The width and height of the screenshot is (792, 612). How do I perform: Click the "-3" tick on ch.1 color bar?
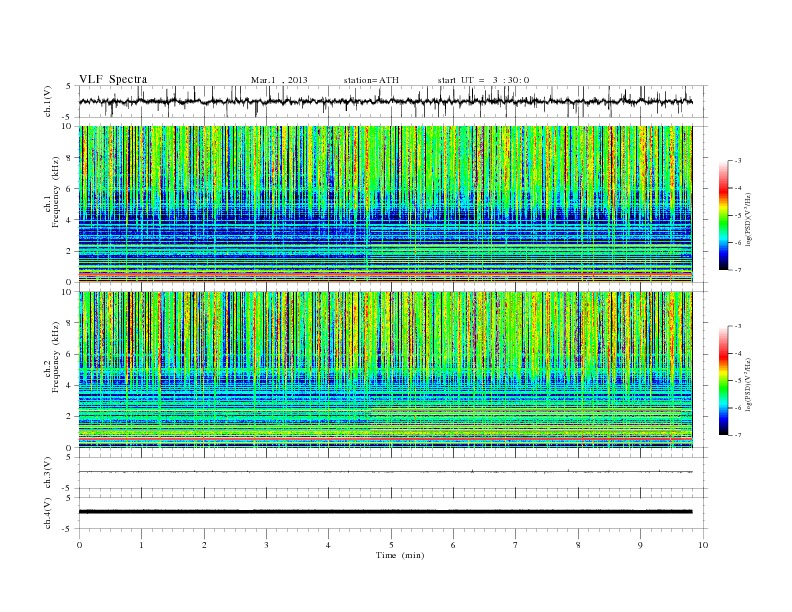click(738, 161)
